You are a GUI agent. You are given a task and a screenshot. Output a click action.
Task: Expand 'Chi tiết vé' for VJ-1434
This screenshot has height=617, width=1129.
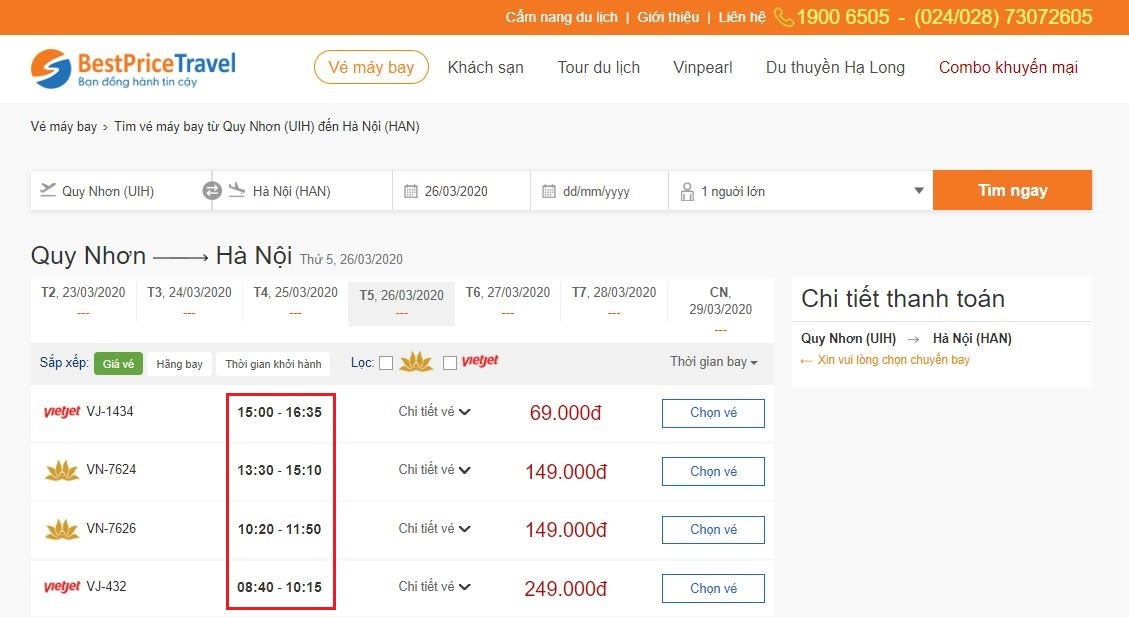point(434,412)
